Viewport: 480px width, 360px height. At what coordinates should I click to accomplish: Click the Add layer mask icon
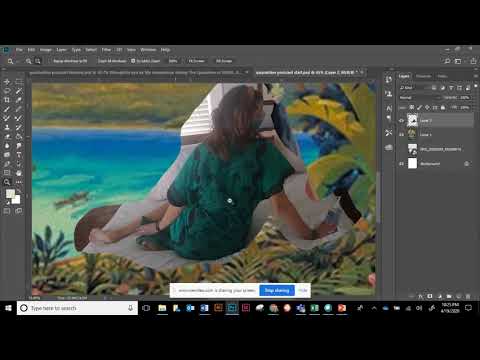pyautogui.click(x=430, y=296)
